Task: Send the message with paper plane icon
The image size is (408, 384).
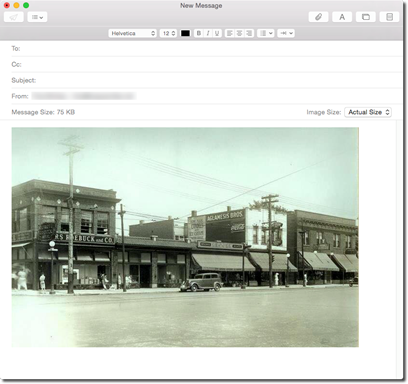Action: tap(14, 17)
